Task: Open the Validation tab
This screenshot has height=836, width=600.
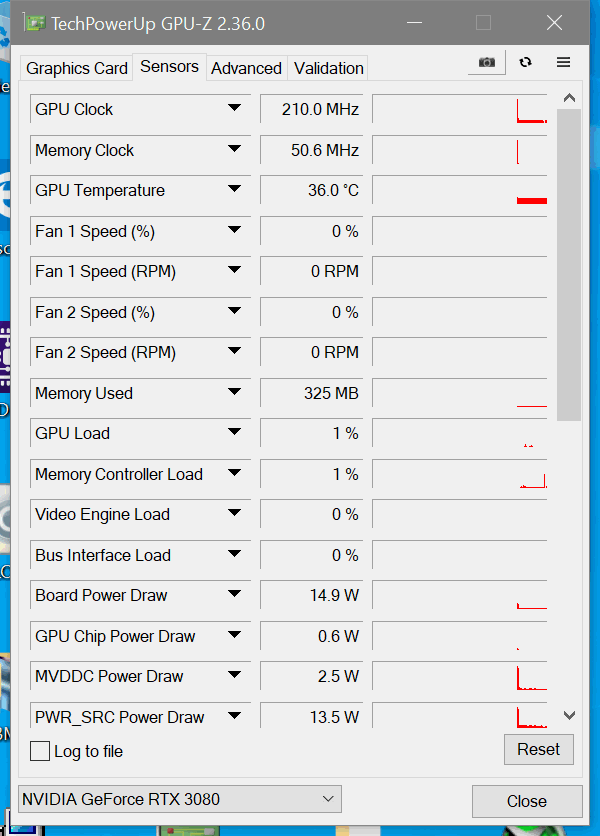Action: point(328,68)
